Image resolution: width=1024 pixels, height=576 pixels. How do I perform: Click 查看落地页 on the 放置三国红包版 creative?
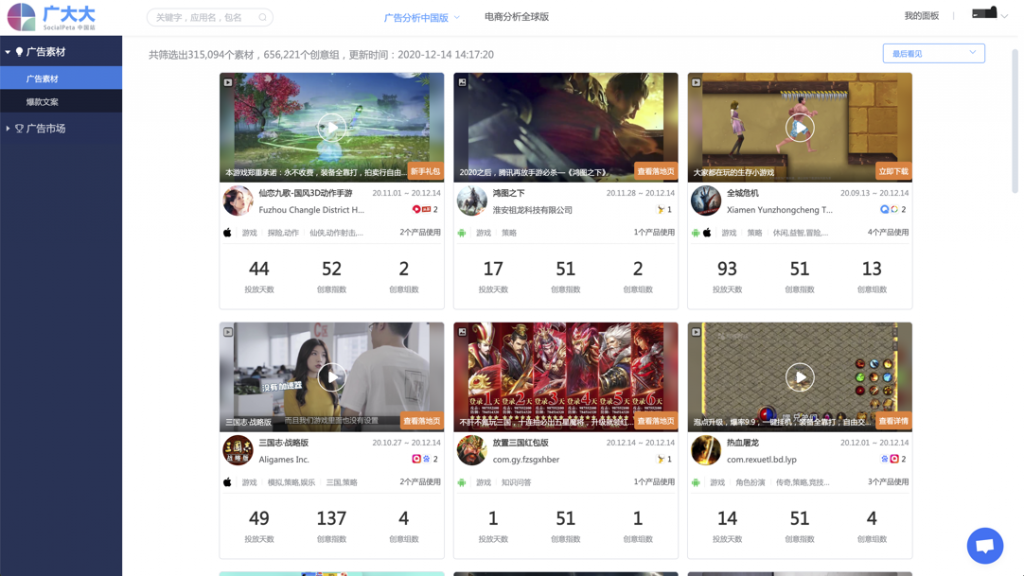[656, 421]
